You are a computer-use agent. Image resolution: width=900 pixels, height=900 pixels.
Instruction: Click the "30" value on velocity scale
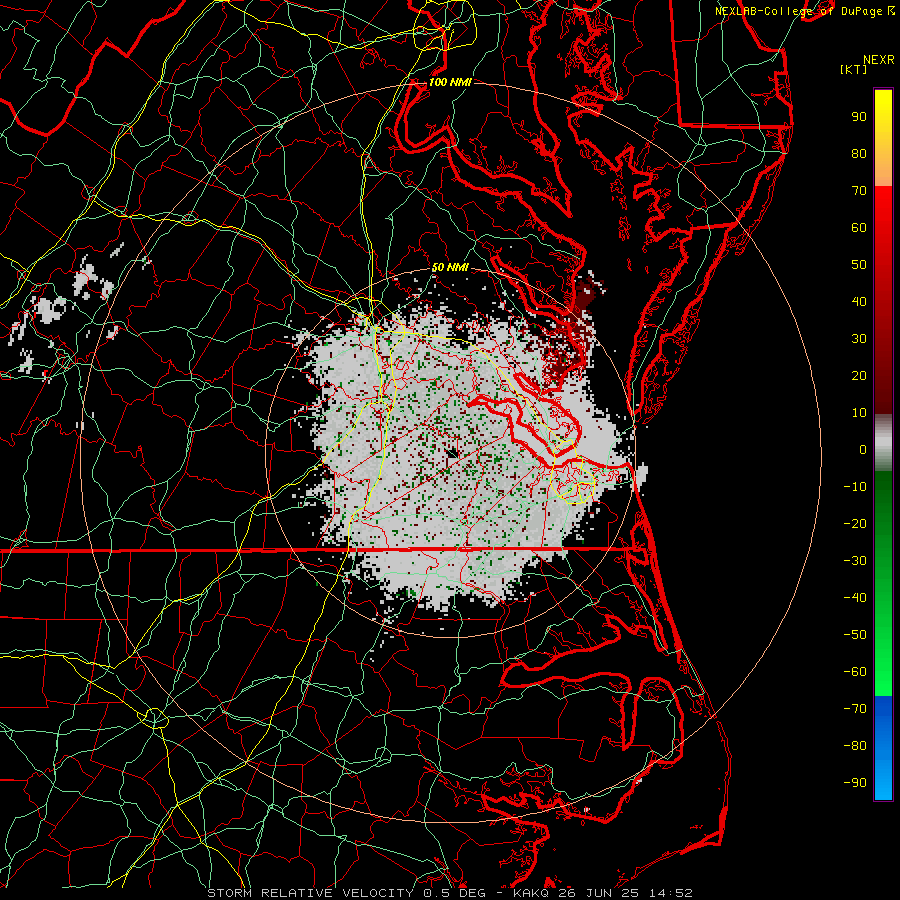tap(859, 339)
